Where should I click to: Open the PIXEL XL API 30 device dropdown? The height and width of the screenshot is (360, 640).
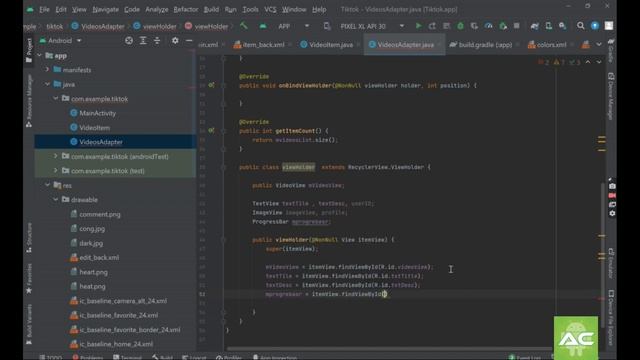pyautogui.click(x=372, y=26)
